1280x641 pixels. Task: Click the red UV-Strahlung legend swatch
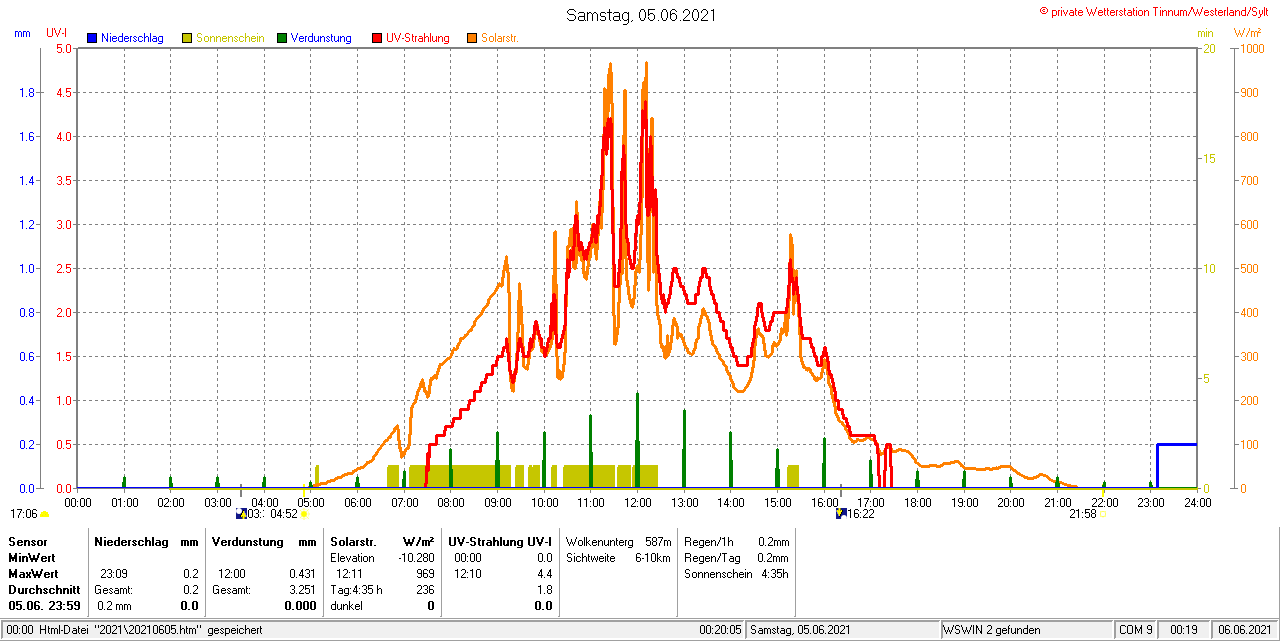pos(377,38)
